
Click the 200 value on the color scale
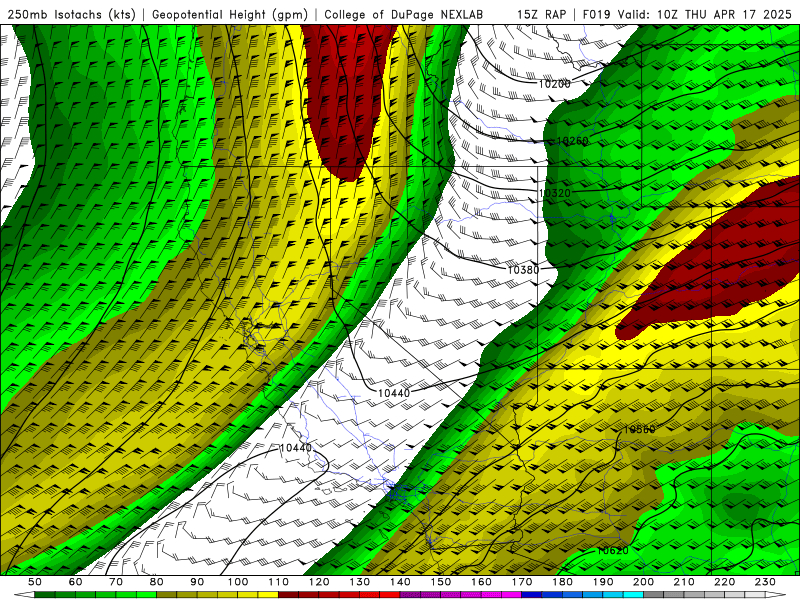coord(643,582)
